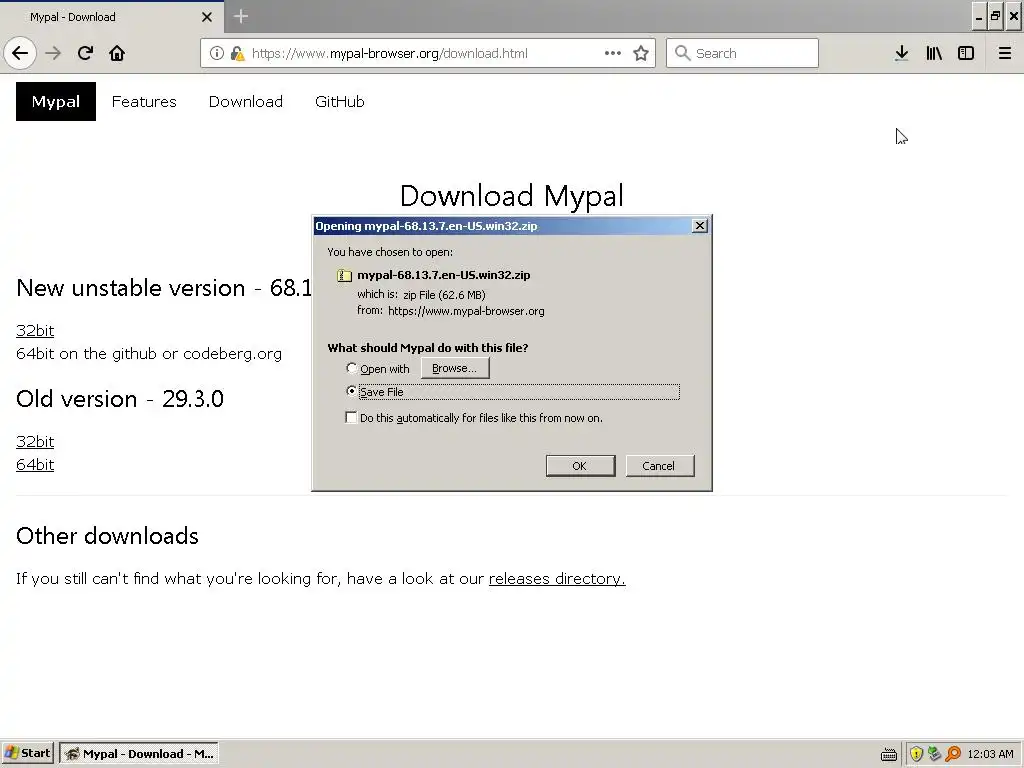Open the GitHub nav item
Viewport: 1024px width, 768px height.
(340, 101)
